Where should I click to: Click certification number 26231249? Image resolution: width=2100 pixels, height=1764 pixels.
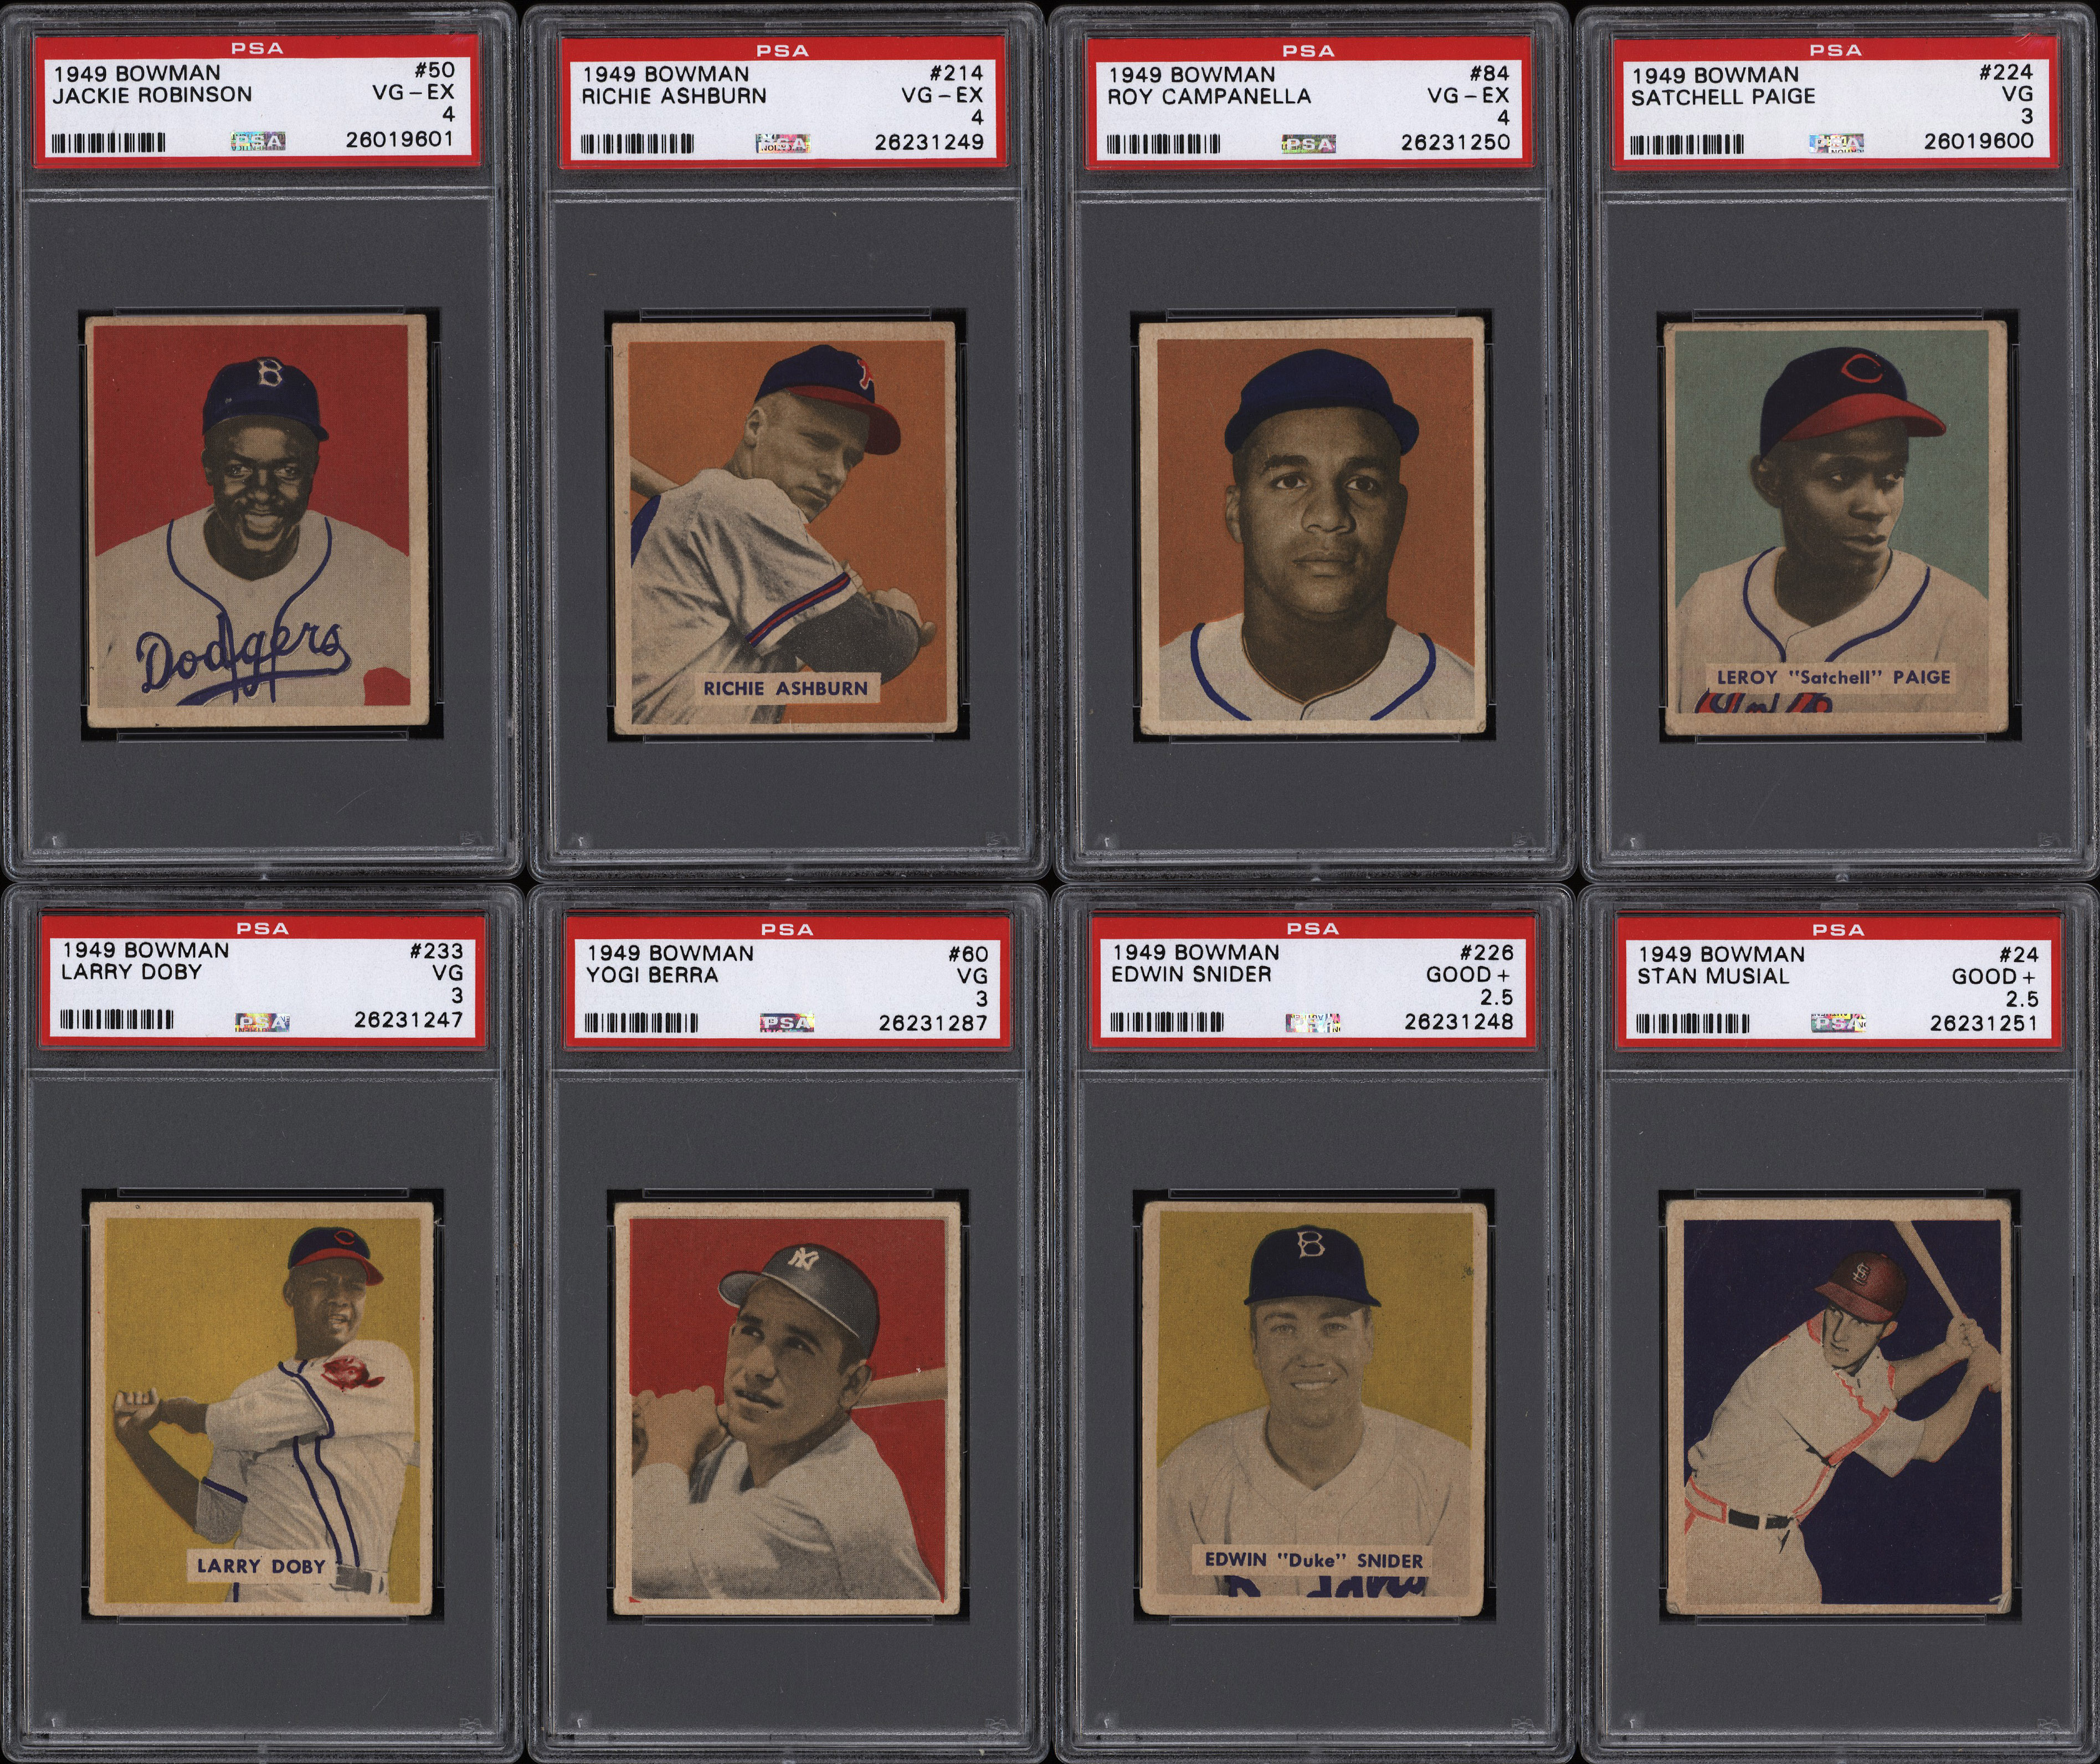tap(929, 143)
